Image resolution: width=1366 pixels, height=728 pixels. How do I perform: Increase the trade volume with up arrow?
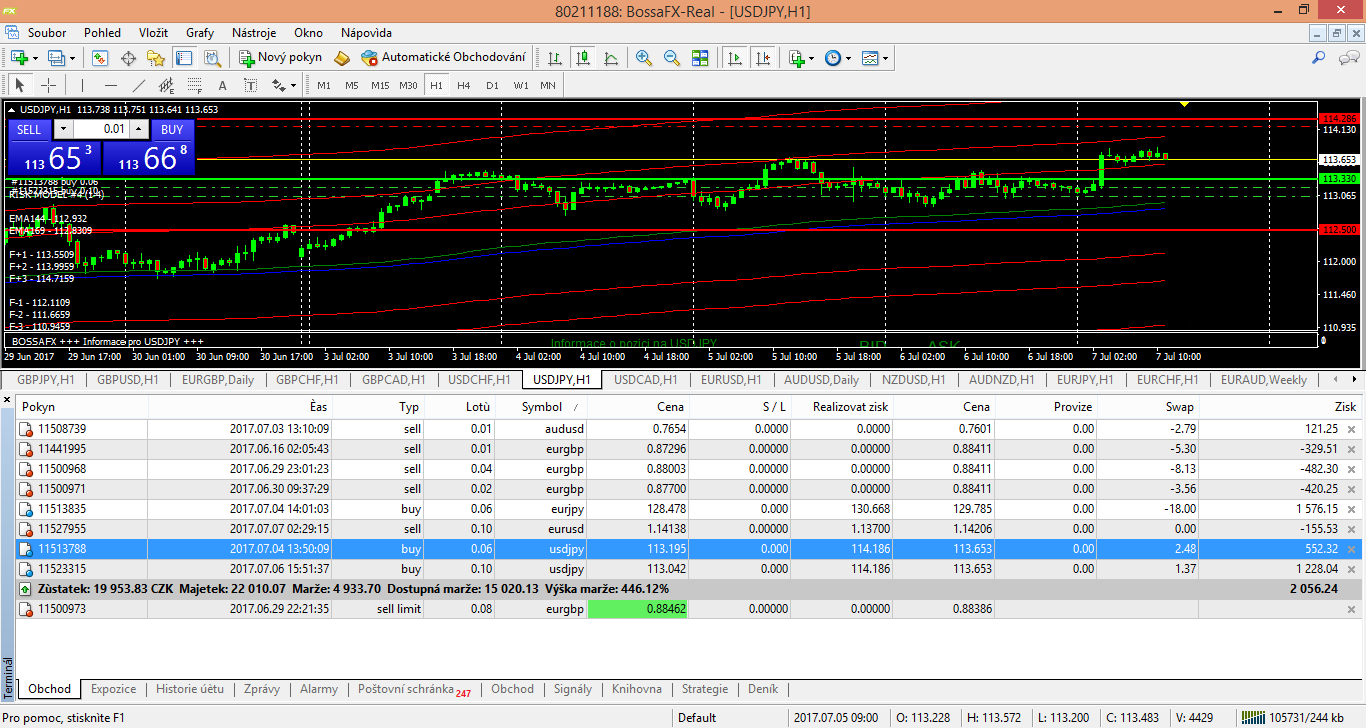point(139,129)
